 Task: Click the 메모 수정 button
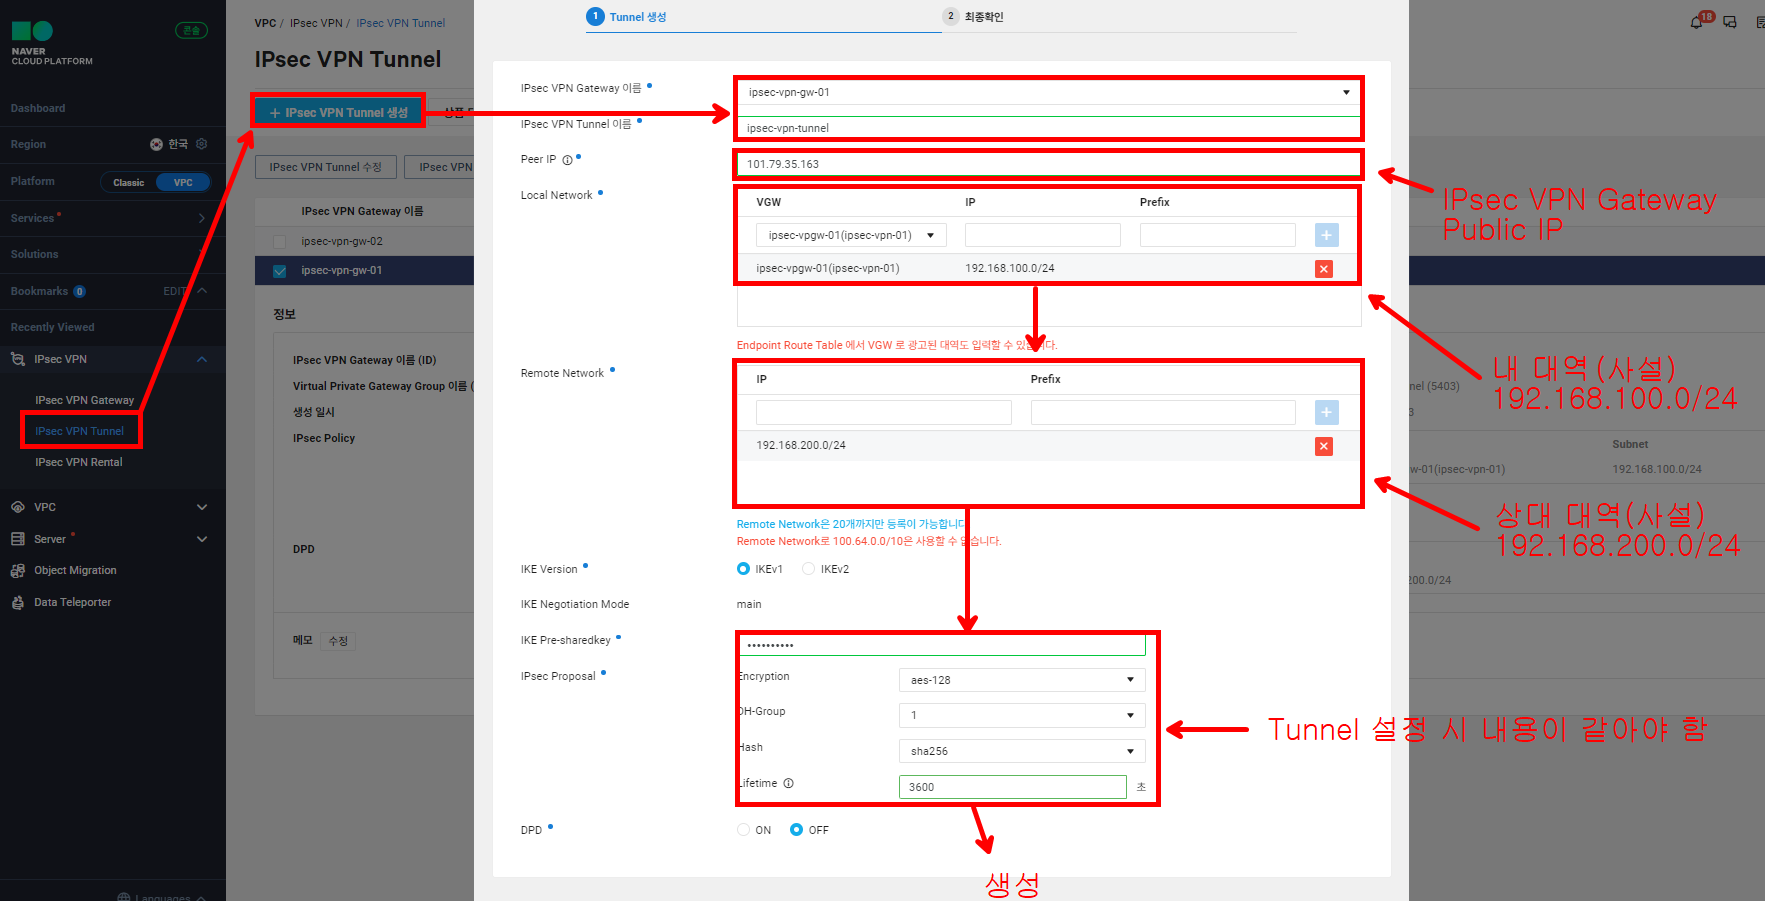tap(338, 641)
